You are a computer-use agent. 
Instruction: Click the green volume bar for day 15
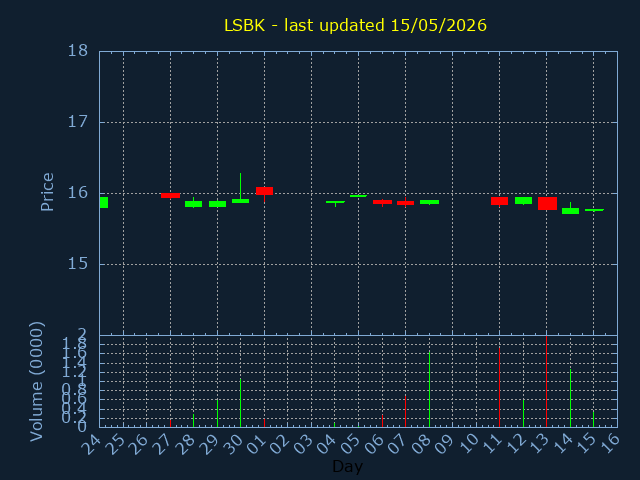(x=593, y=419)
